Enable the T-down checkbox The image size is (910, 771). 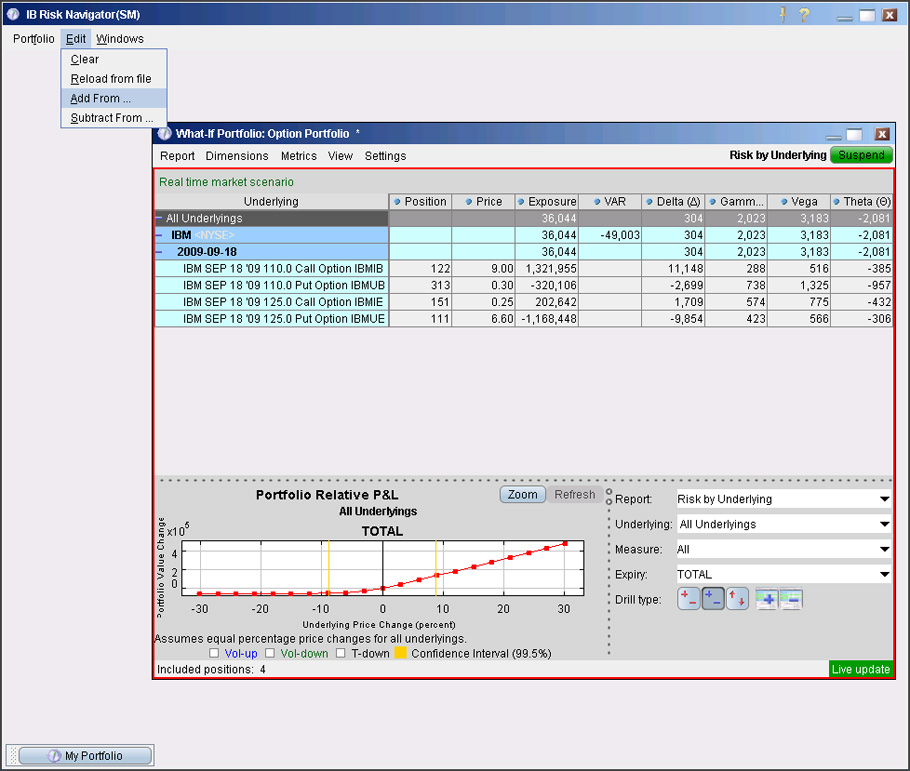[x=341, y=653]
